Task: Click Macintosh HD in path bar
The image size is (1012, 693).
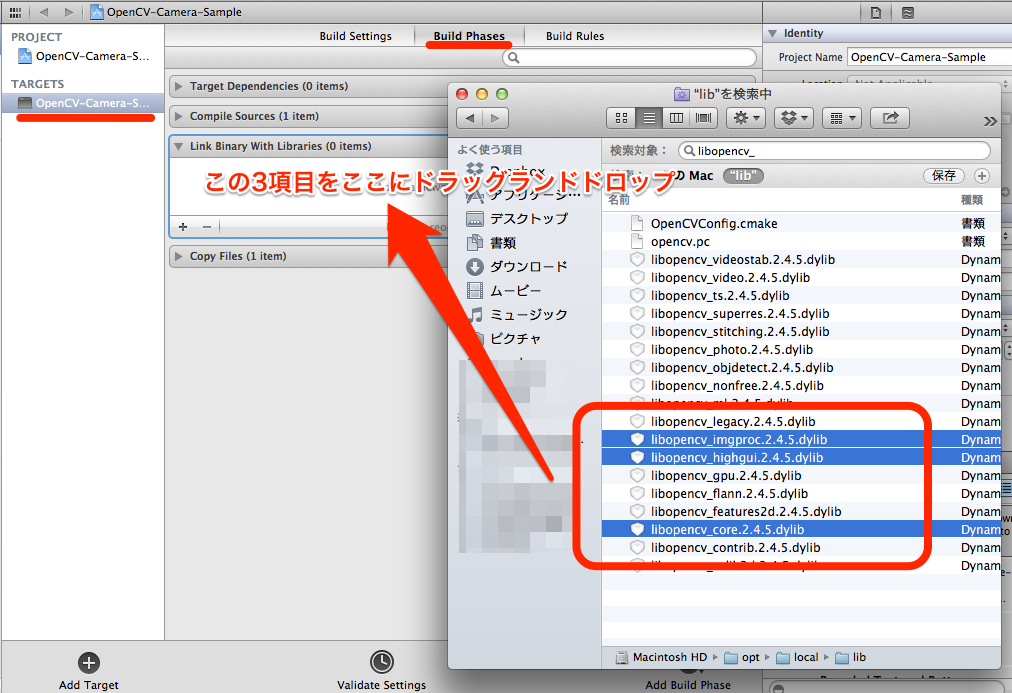Action: tap(662, 658)
